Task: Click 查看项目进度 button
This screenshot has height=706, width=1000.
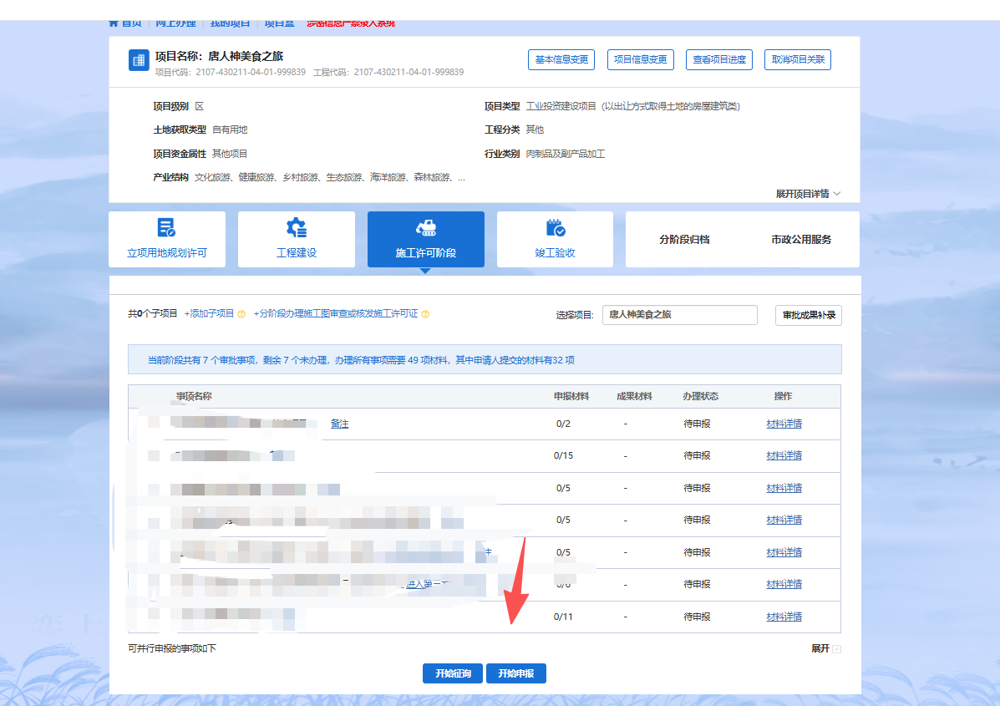Action: pos(720,60)
